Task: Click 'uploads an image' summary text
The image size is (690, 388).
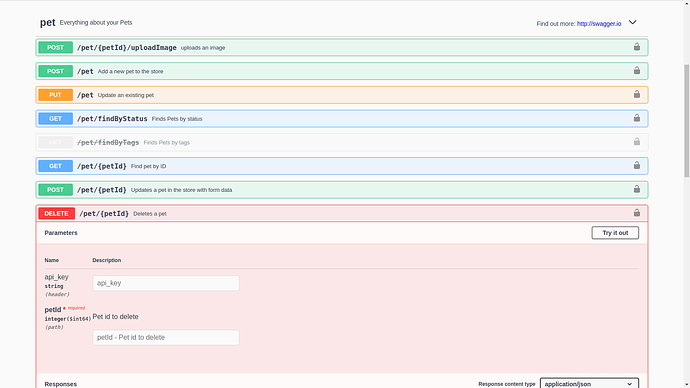Action: 203,48
